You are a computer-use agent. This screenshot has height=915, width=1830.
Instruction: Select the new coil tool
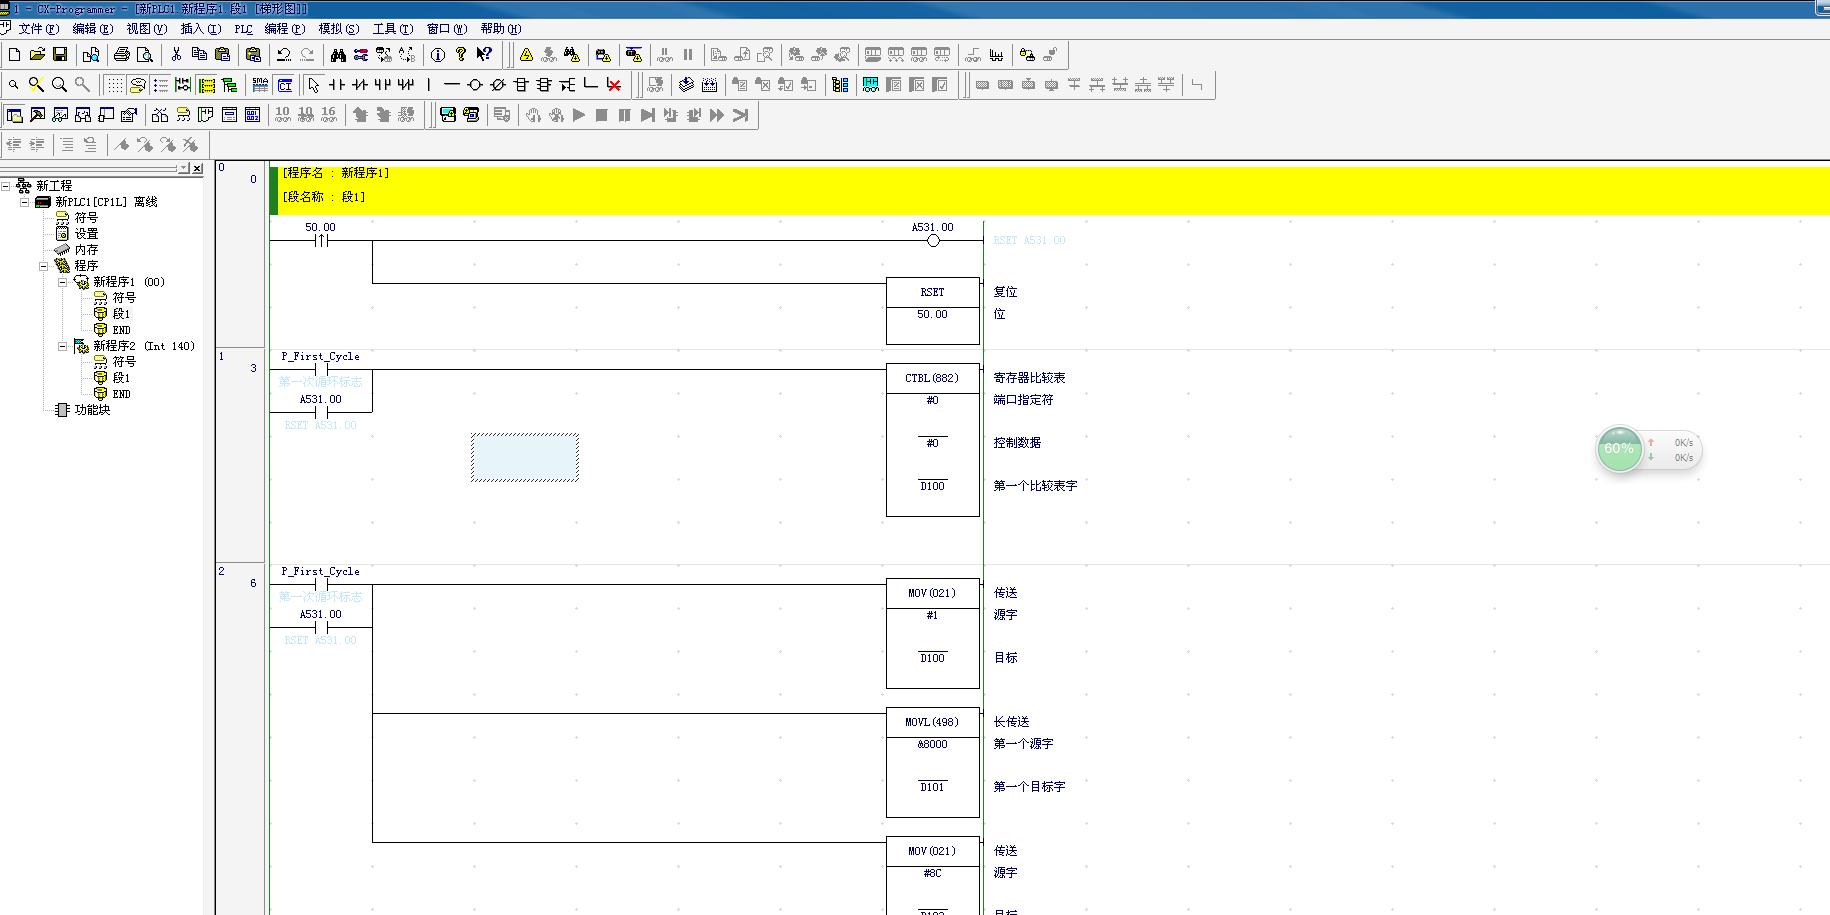click(475, 85)
